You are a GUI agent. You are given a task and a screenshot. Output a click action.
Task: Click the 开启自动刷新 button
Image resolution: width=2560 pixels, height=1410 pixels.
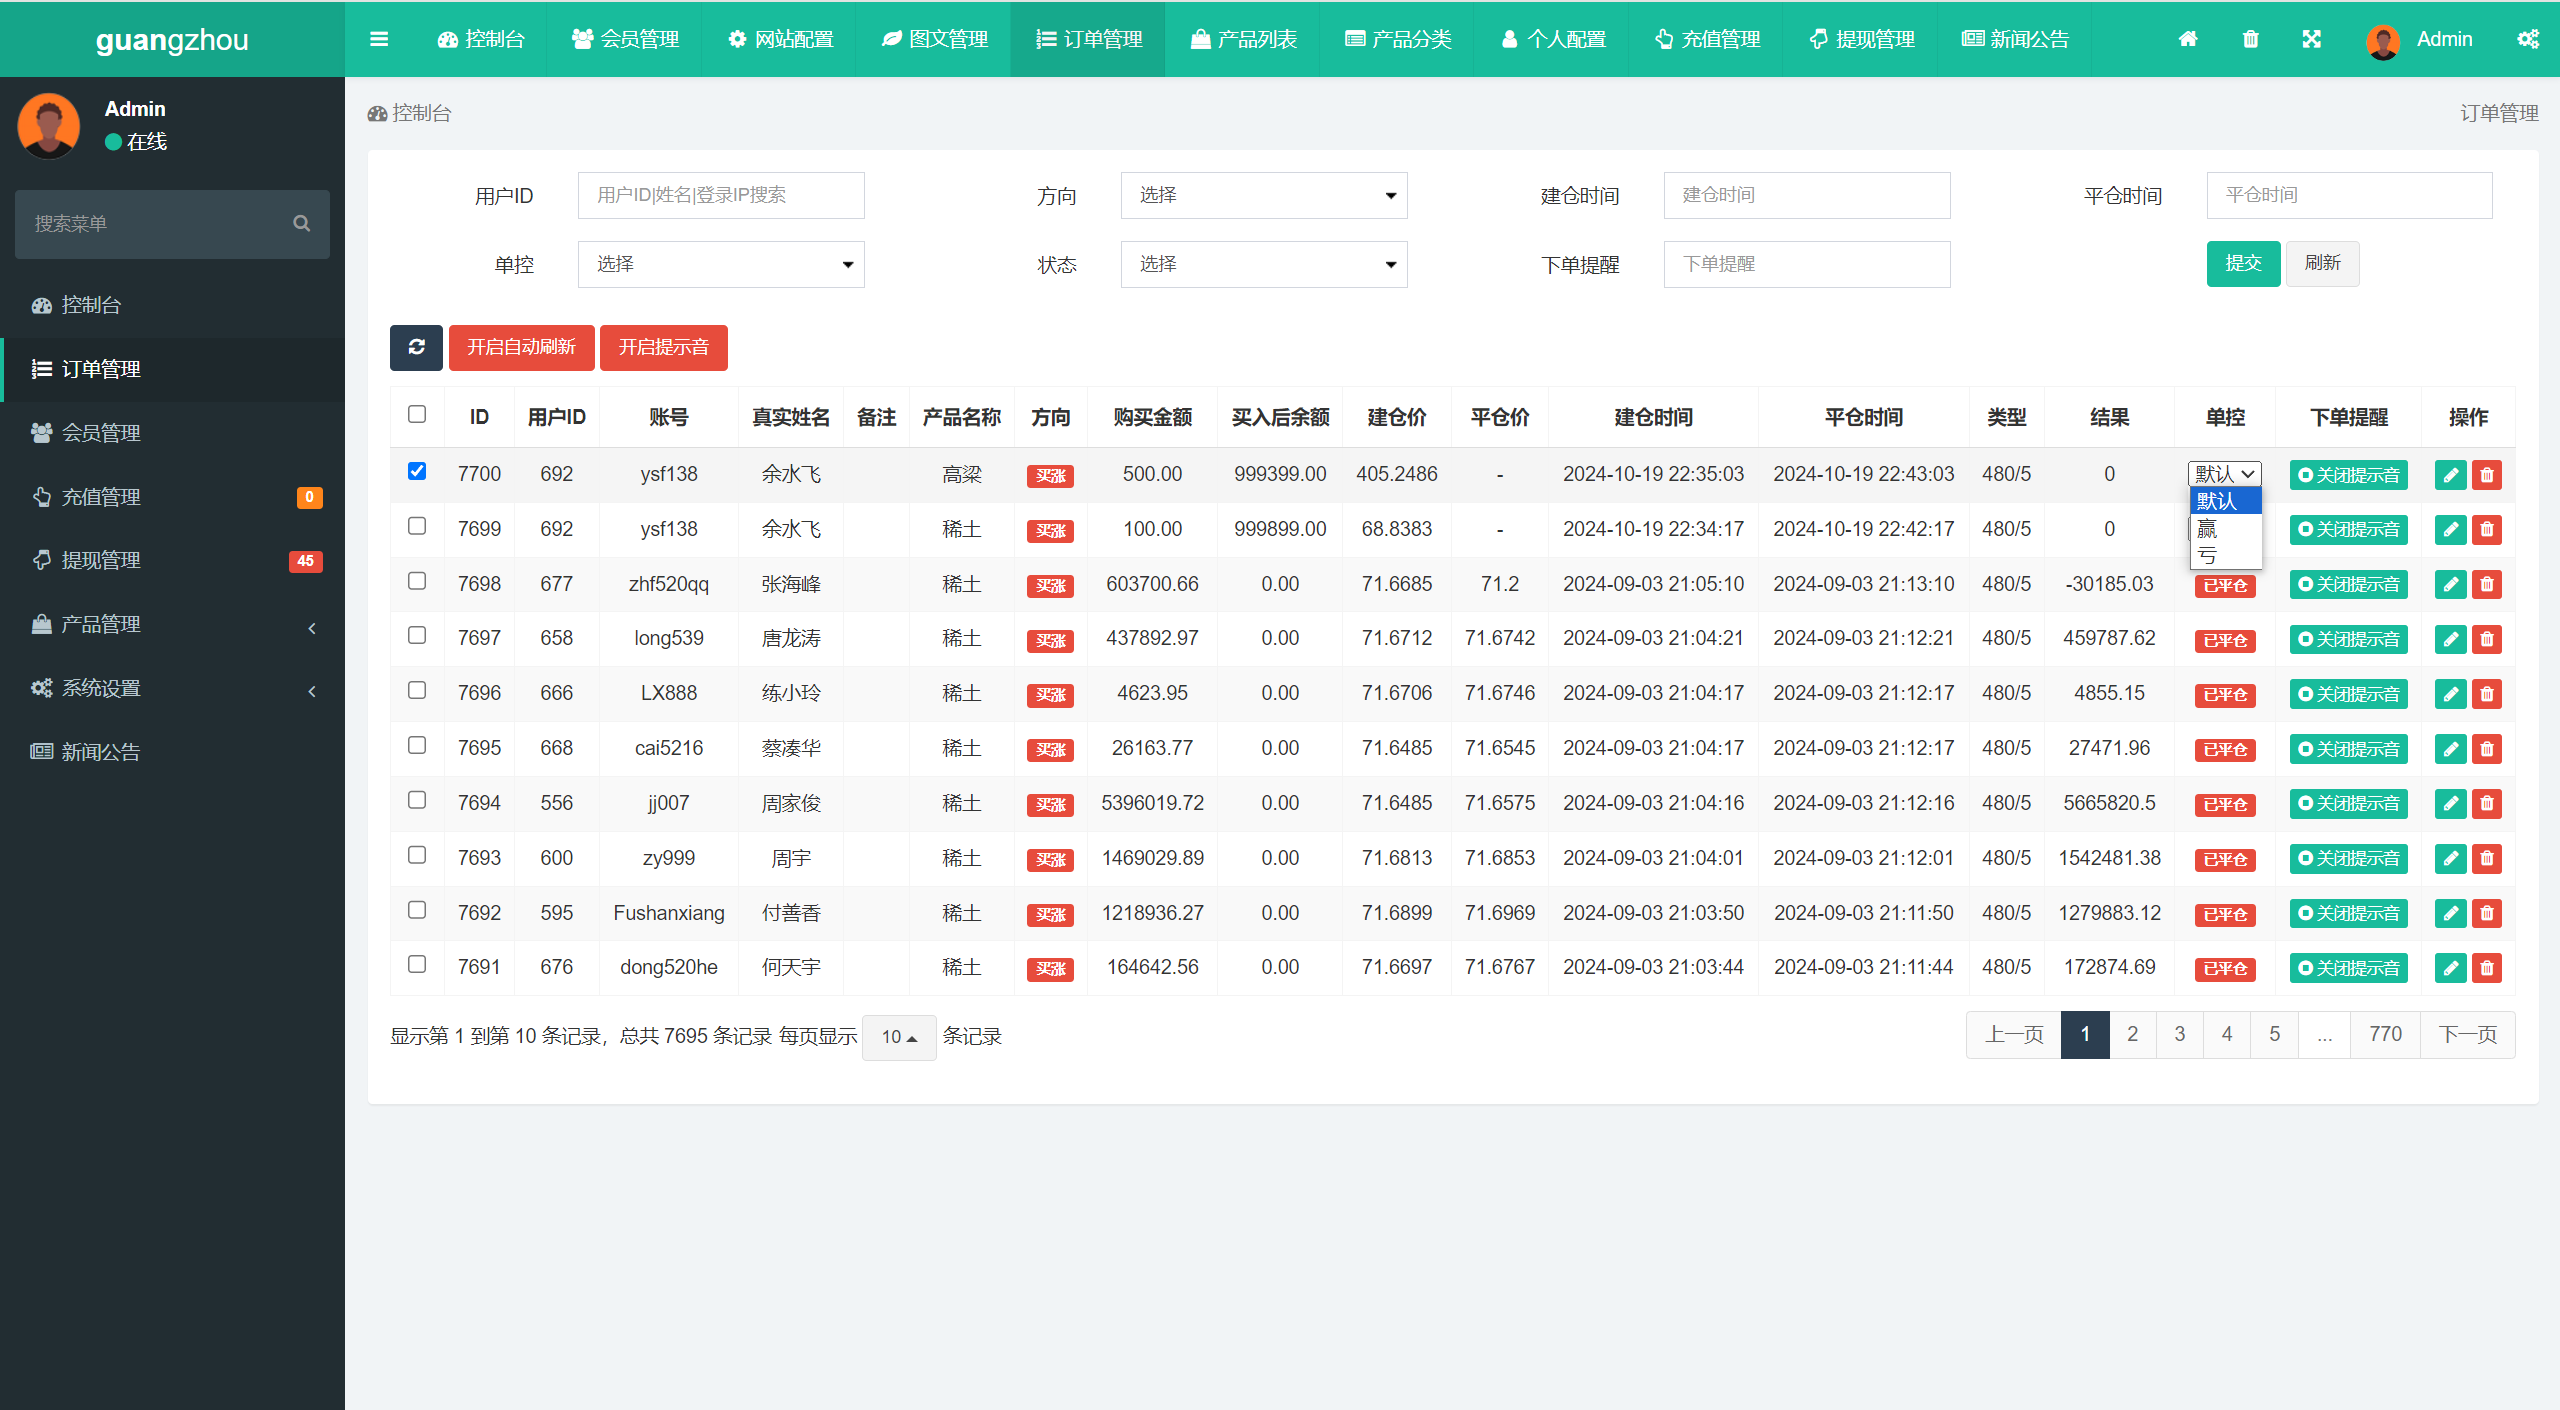[x=521, y=347]
